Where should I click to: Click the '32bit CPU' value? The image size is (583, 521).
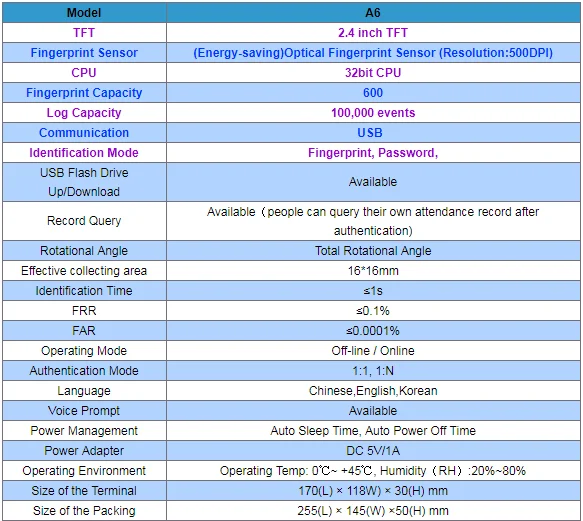[x=373, y=73]
